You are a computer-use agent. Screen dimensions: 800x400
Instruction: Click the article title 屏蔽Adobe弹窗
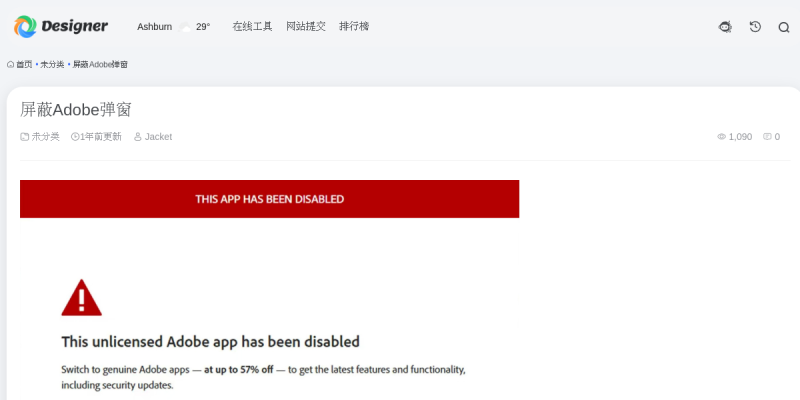click(76, 110)
